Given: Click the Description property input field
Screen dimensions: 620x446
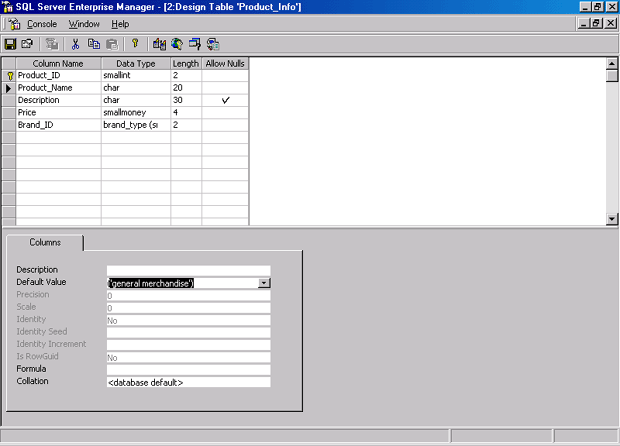Looking at the screenshot, I should point(189,270).
